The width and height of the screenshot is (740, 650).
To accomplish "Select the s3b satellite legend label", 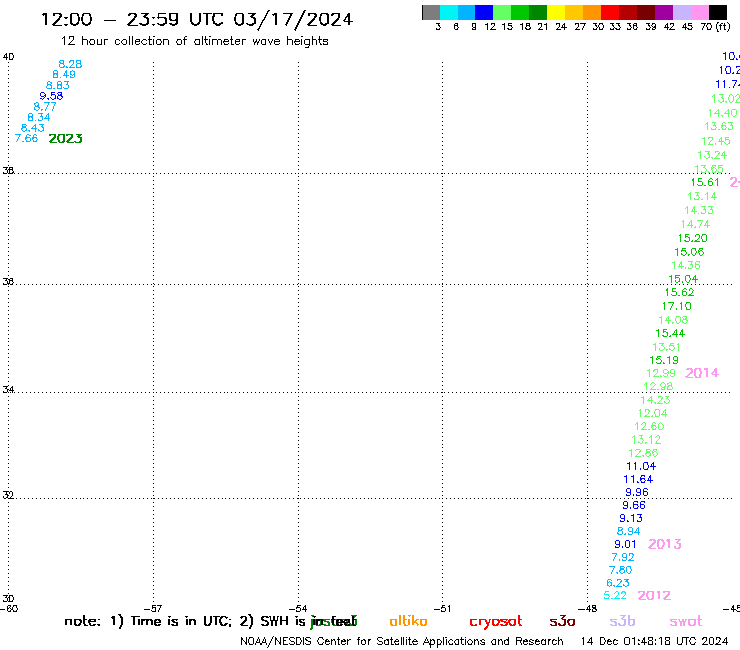I will 622,621.
